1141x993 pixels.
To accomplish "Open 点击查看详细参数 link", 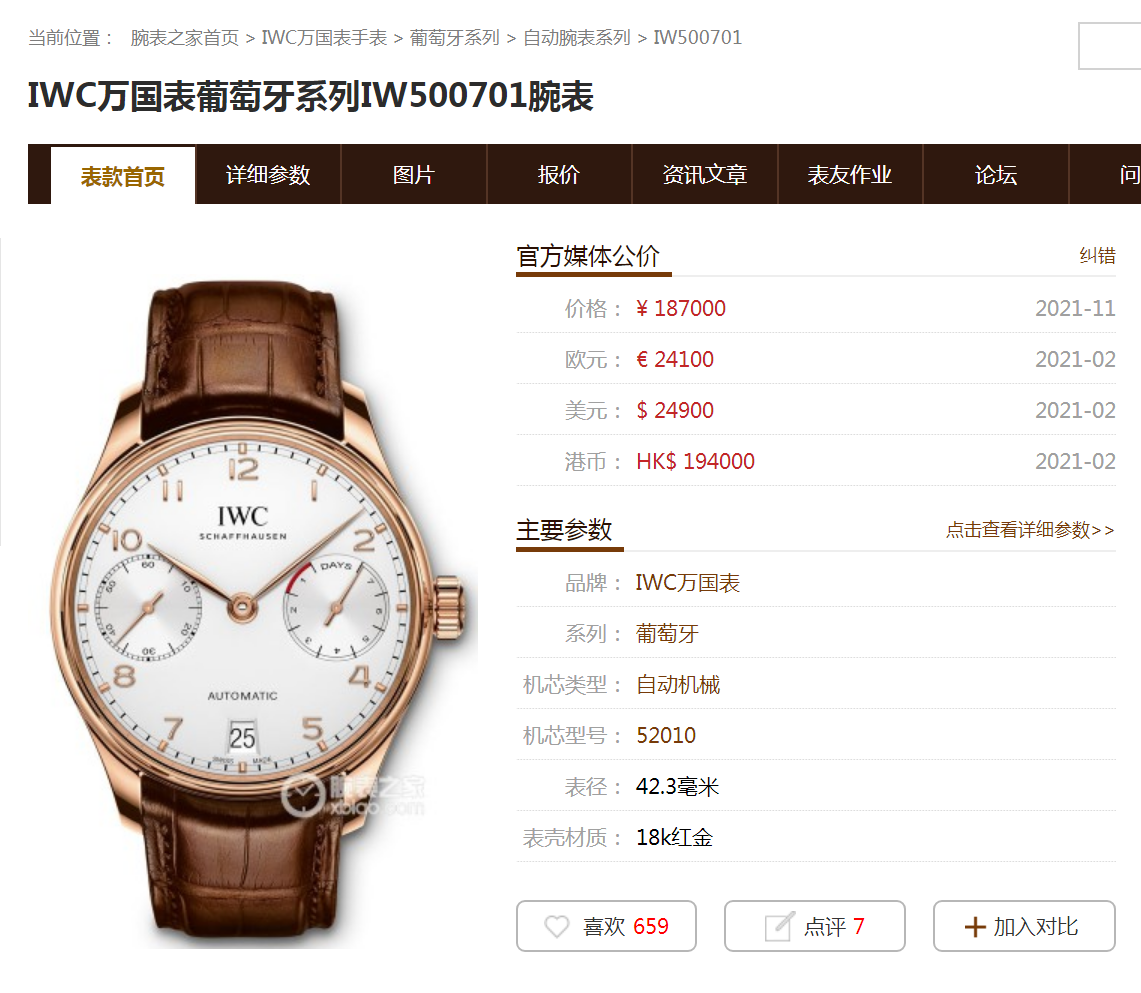I will (1030, 530).
